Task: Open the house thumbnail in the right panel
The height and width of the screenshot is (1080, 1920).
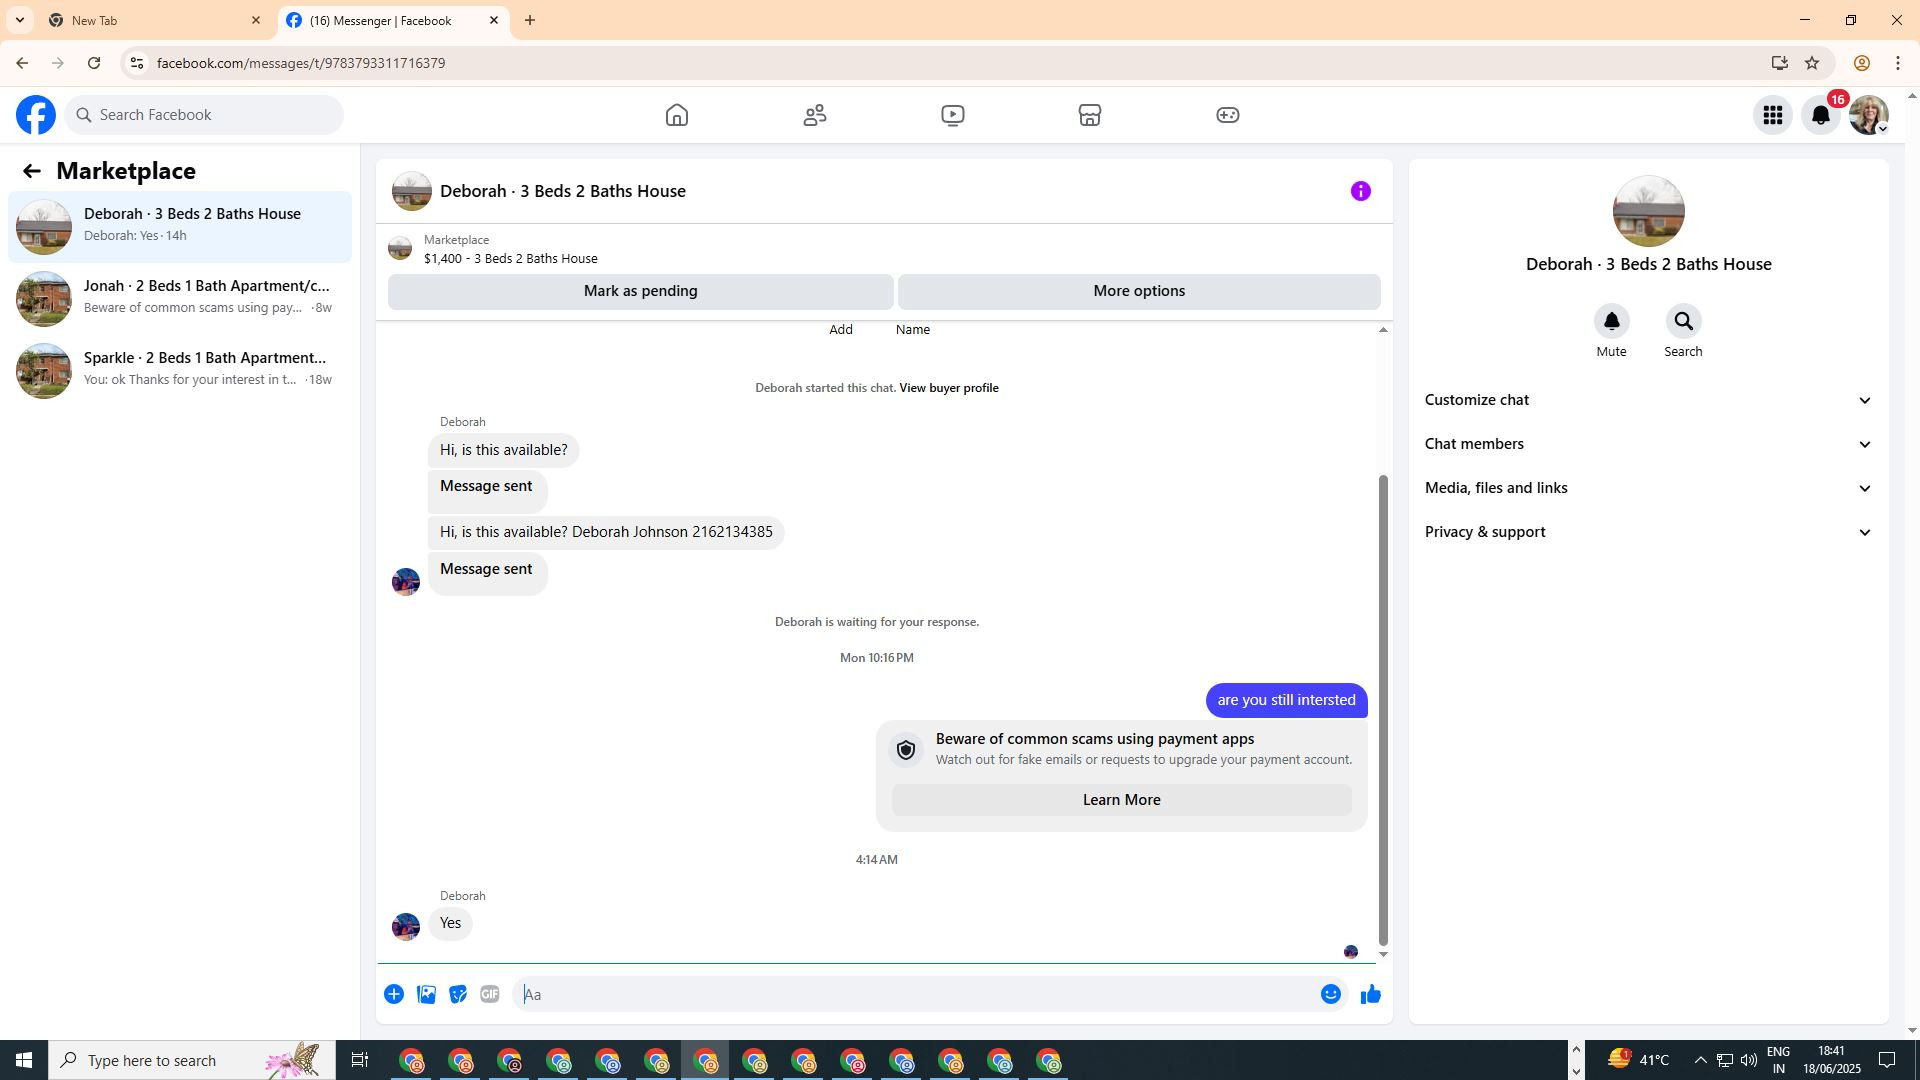Action: 1649,211
